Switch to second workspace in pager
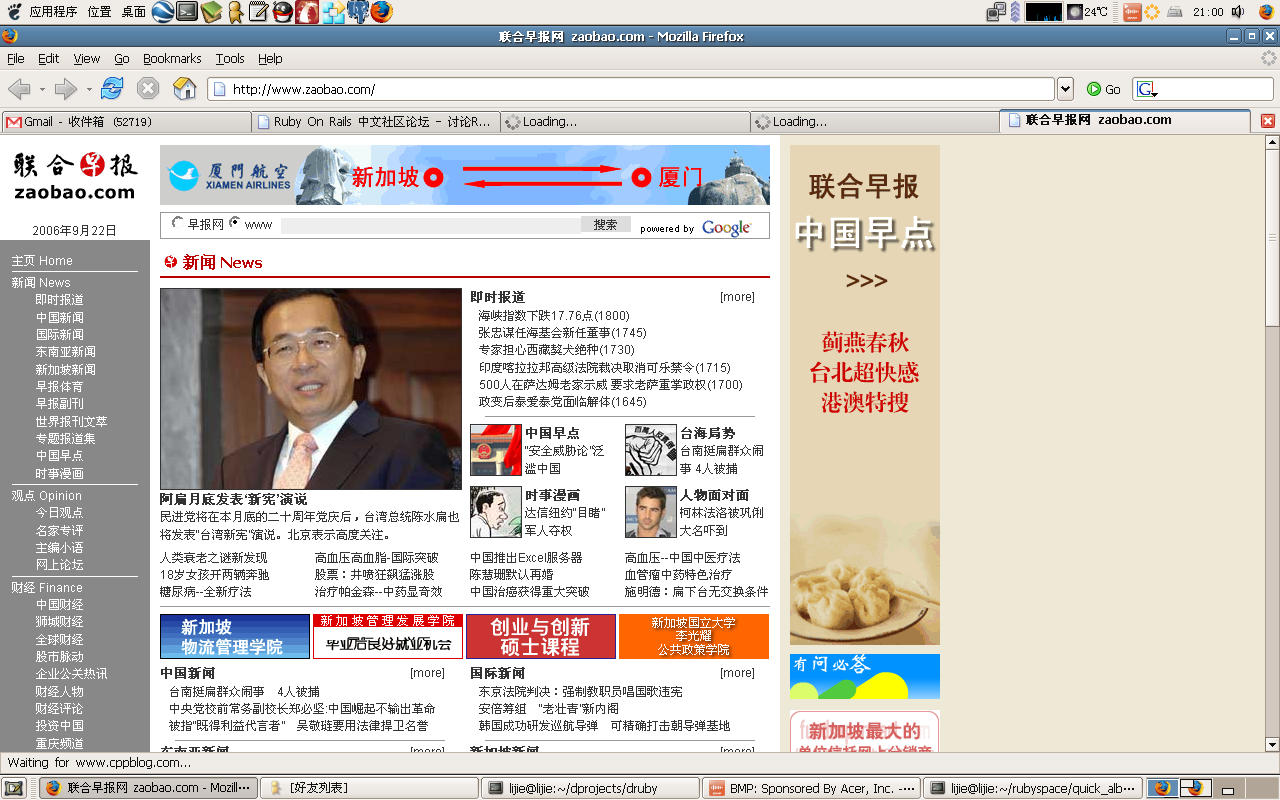This screenshot has width=1280, height=800. [x=1196, y=788]
